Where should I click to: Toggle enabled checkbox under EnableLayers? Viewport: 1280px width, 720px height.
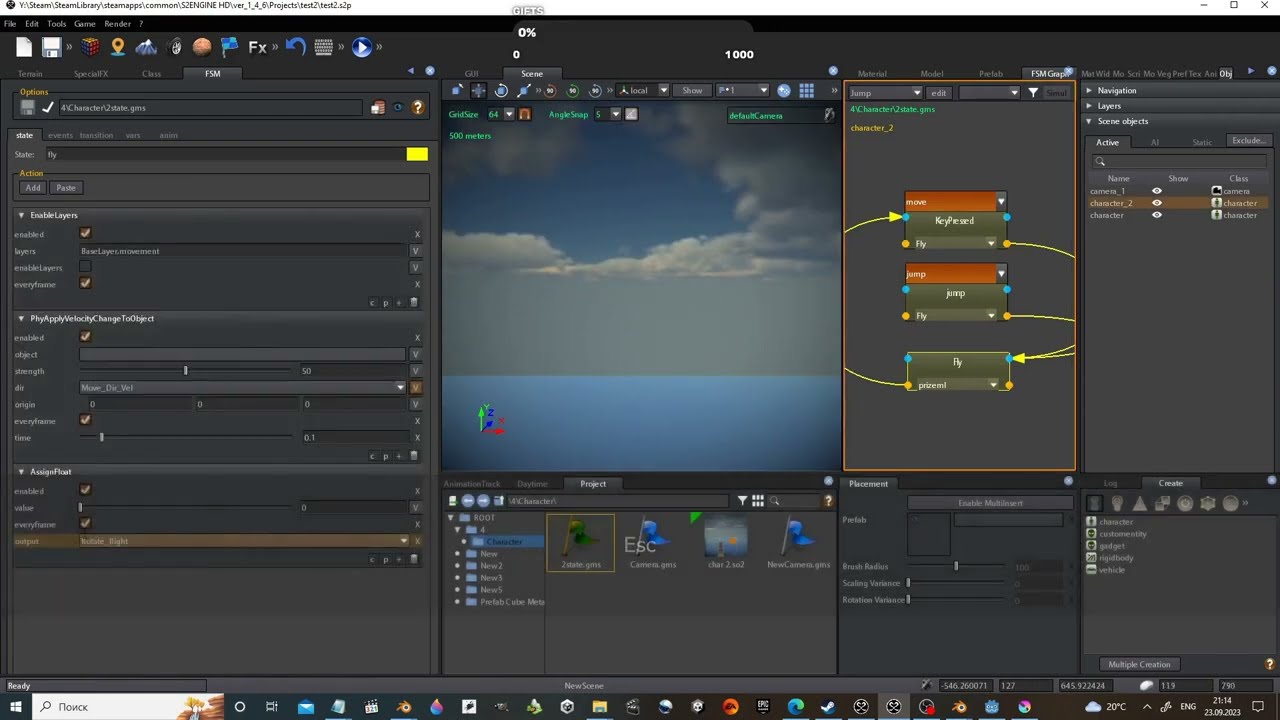(85, 234)
